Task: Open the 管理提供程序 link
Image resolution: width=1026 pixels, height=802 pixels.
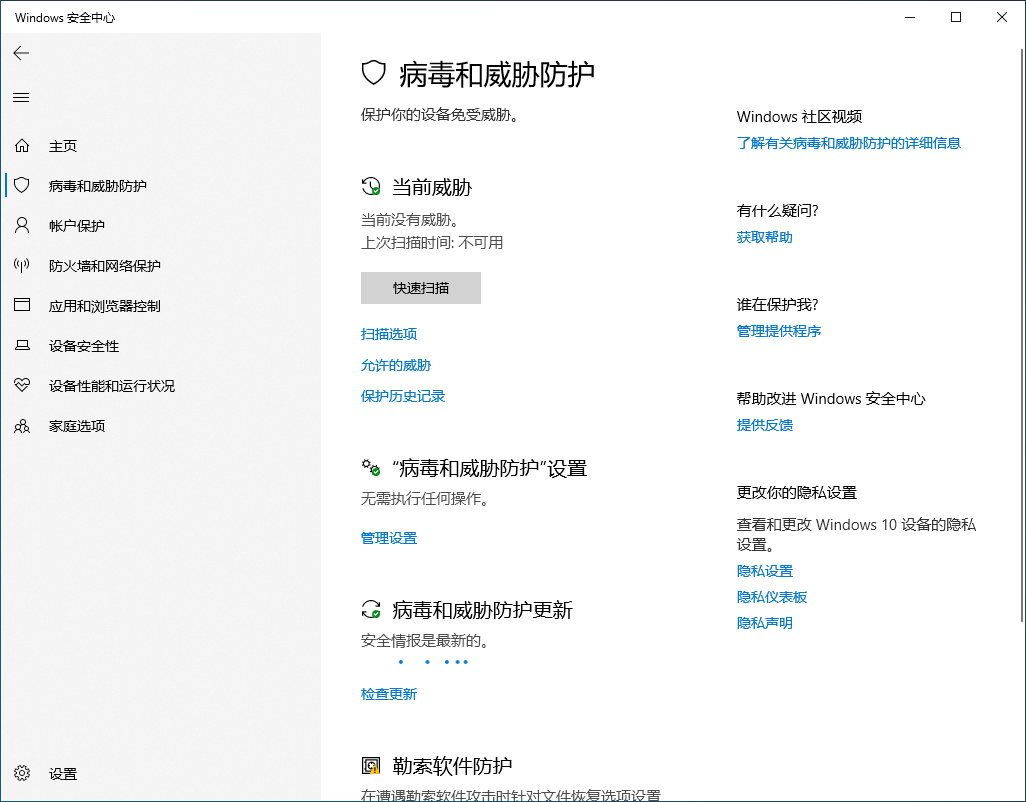Action: (x=779, y=331)
